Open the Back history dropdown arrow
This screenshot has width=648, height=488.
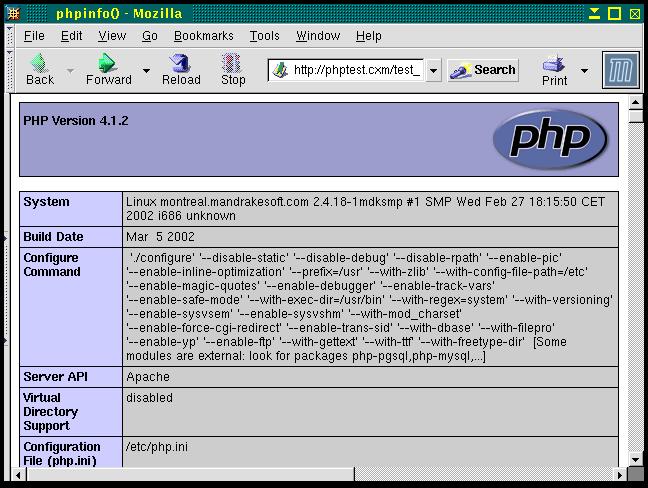tap(71, 71)
